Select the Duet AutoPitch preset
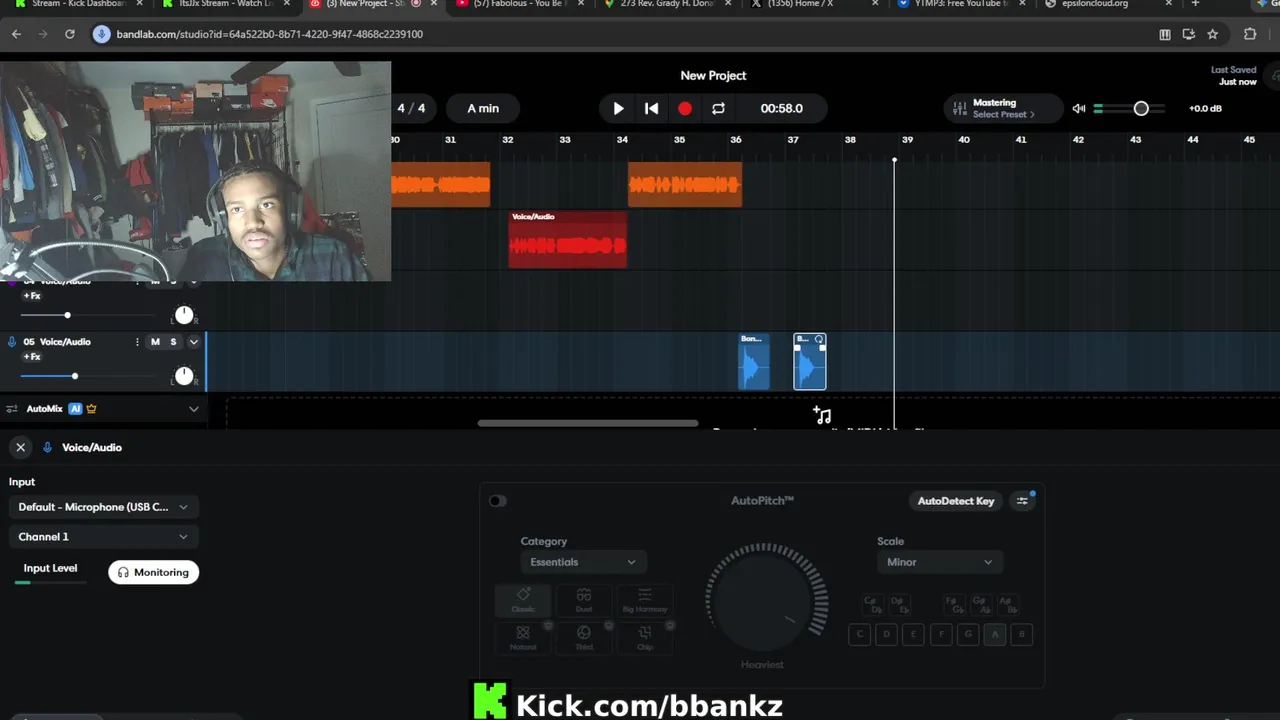This screenshot has height=720, width=1280. [584, 600]
